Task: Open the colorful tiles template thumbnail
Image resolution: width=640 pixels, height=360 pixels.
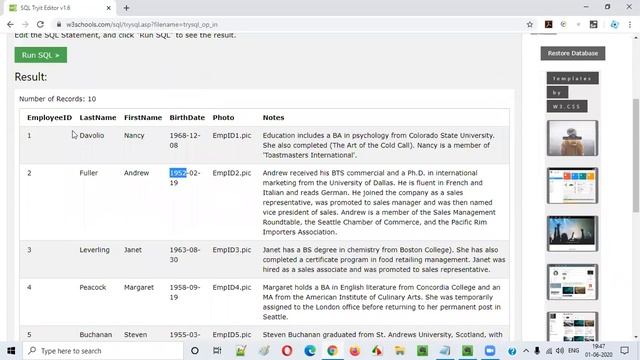Action: [x=572, y=186]
